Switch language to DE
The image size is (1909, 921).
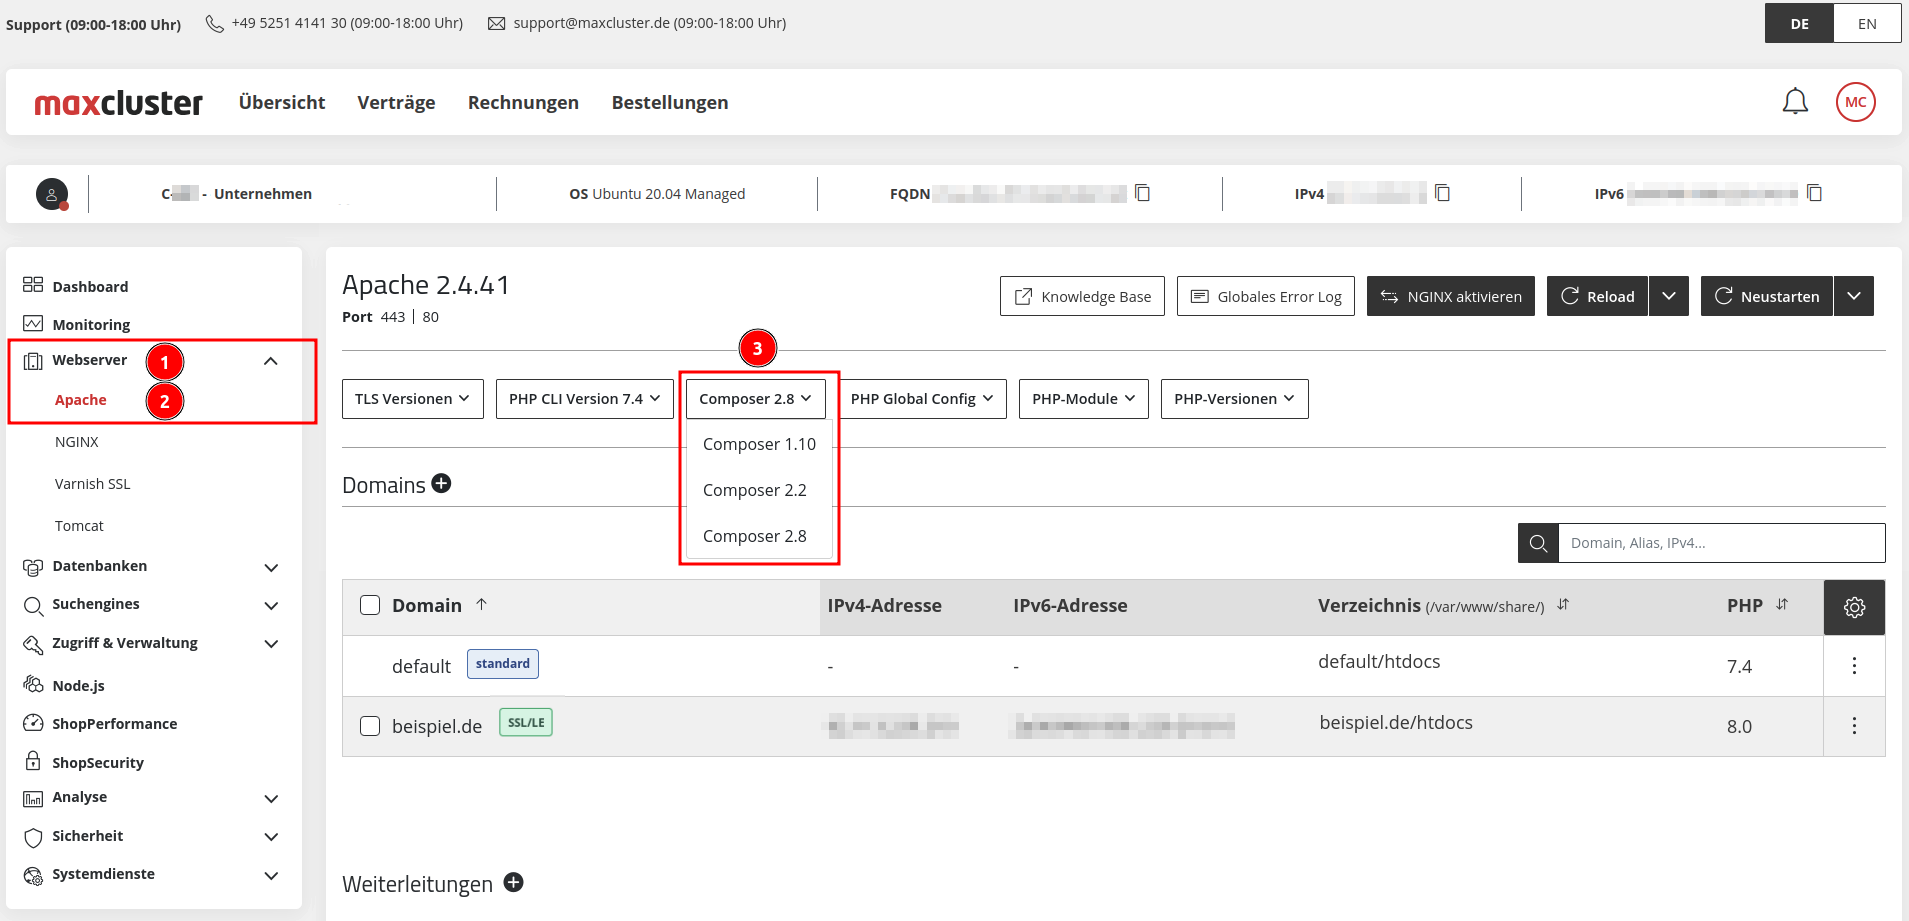(x=1799, y=24)
